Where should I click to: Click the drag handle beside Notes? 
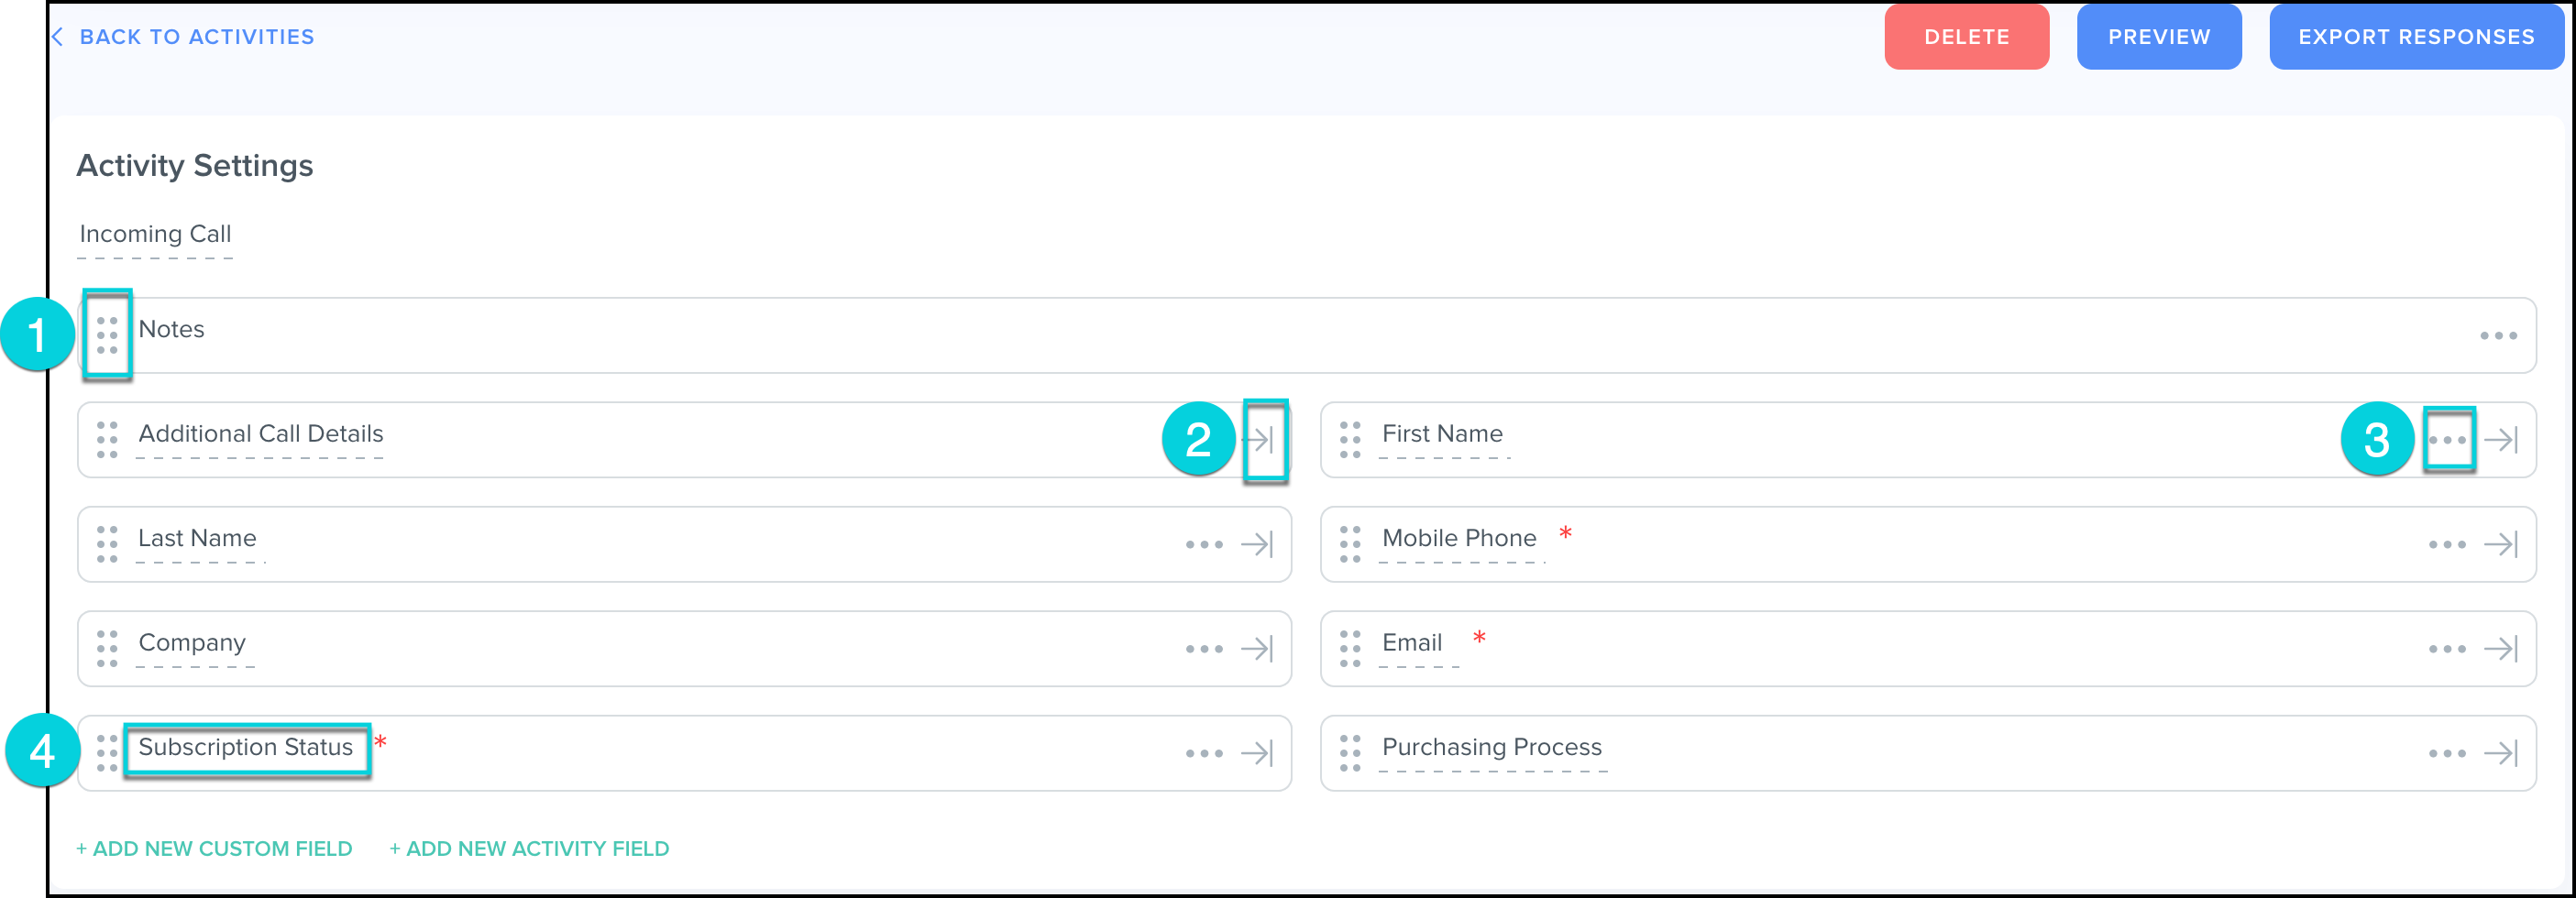click(x=107, y=335)
